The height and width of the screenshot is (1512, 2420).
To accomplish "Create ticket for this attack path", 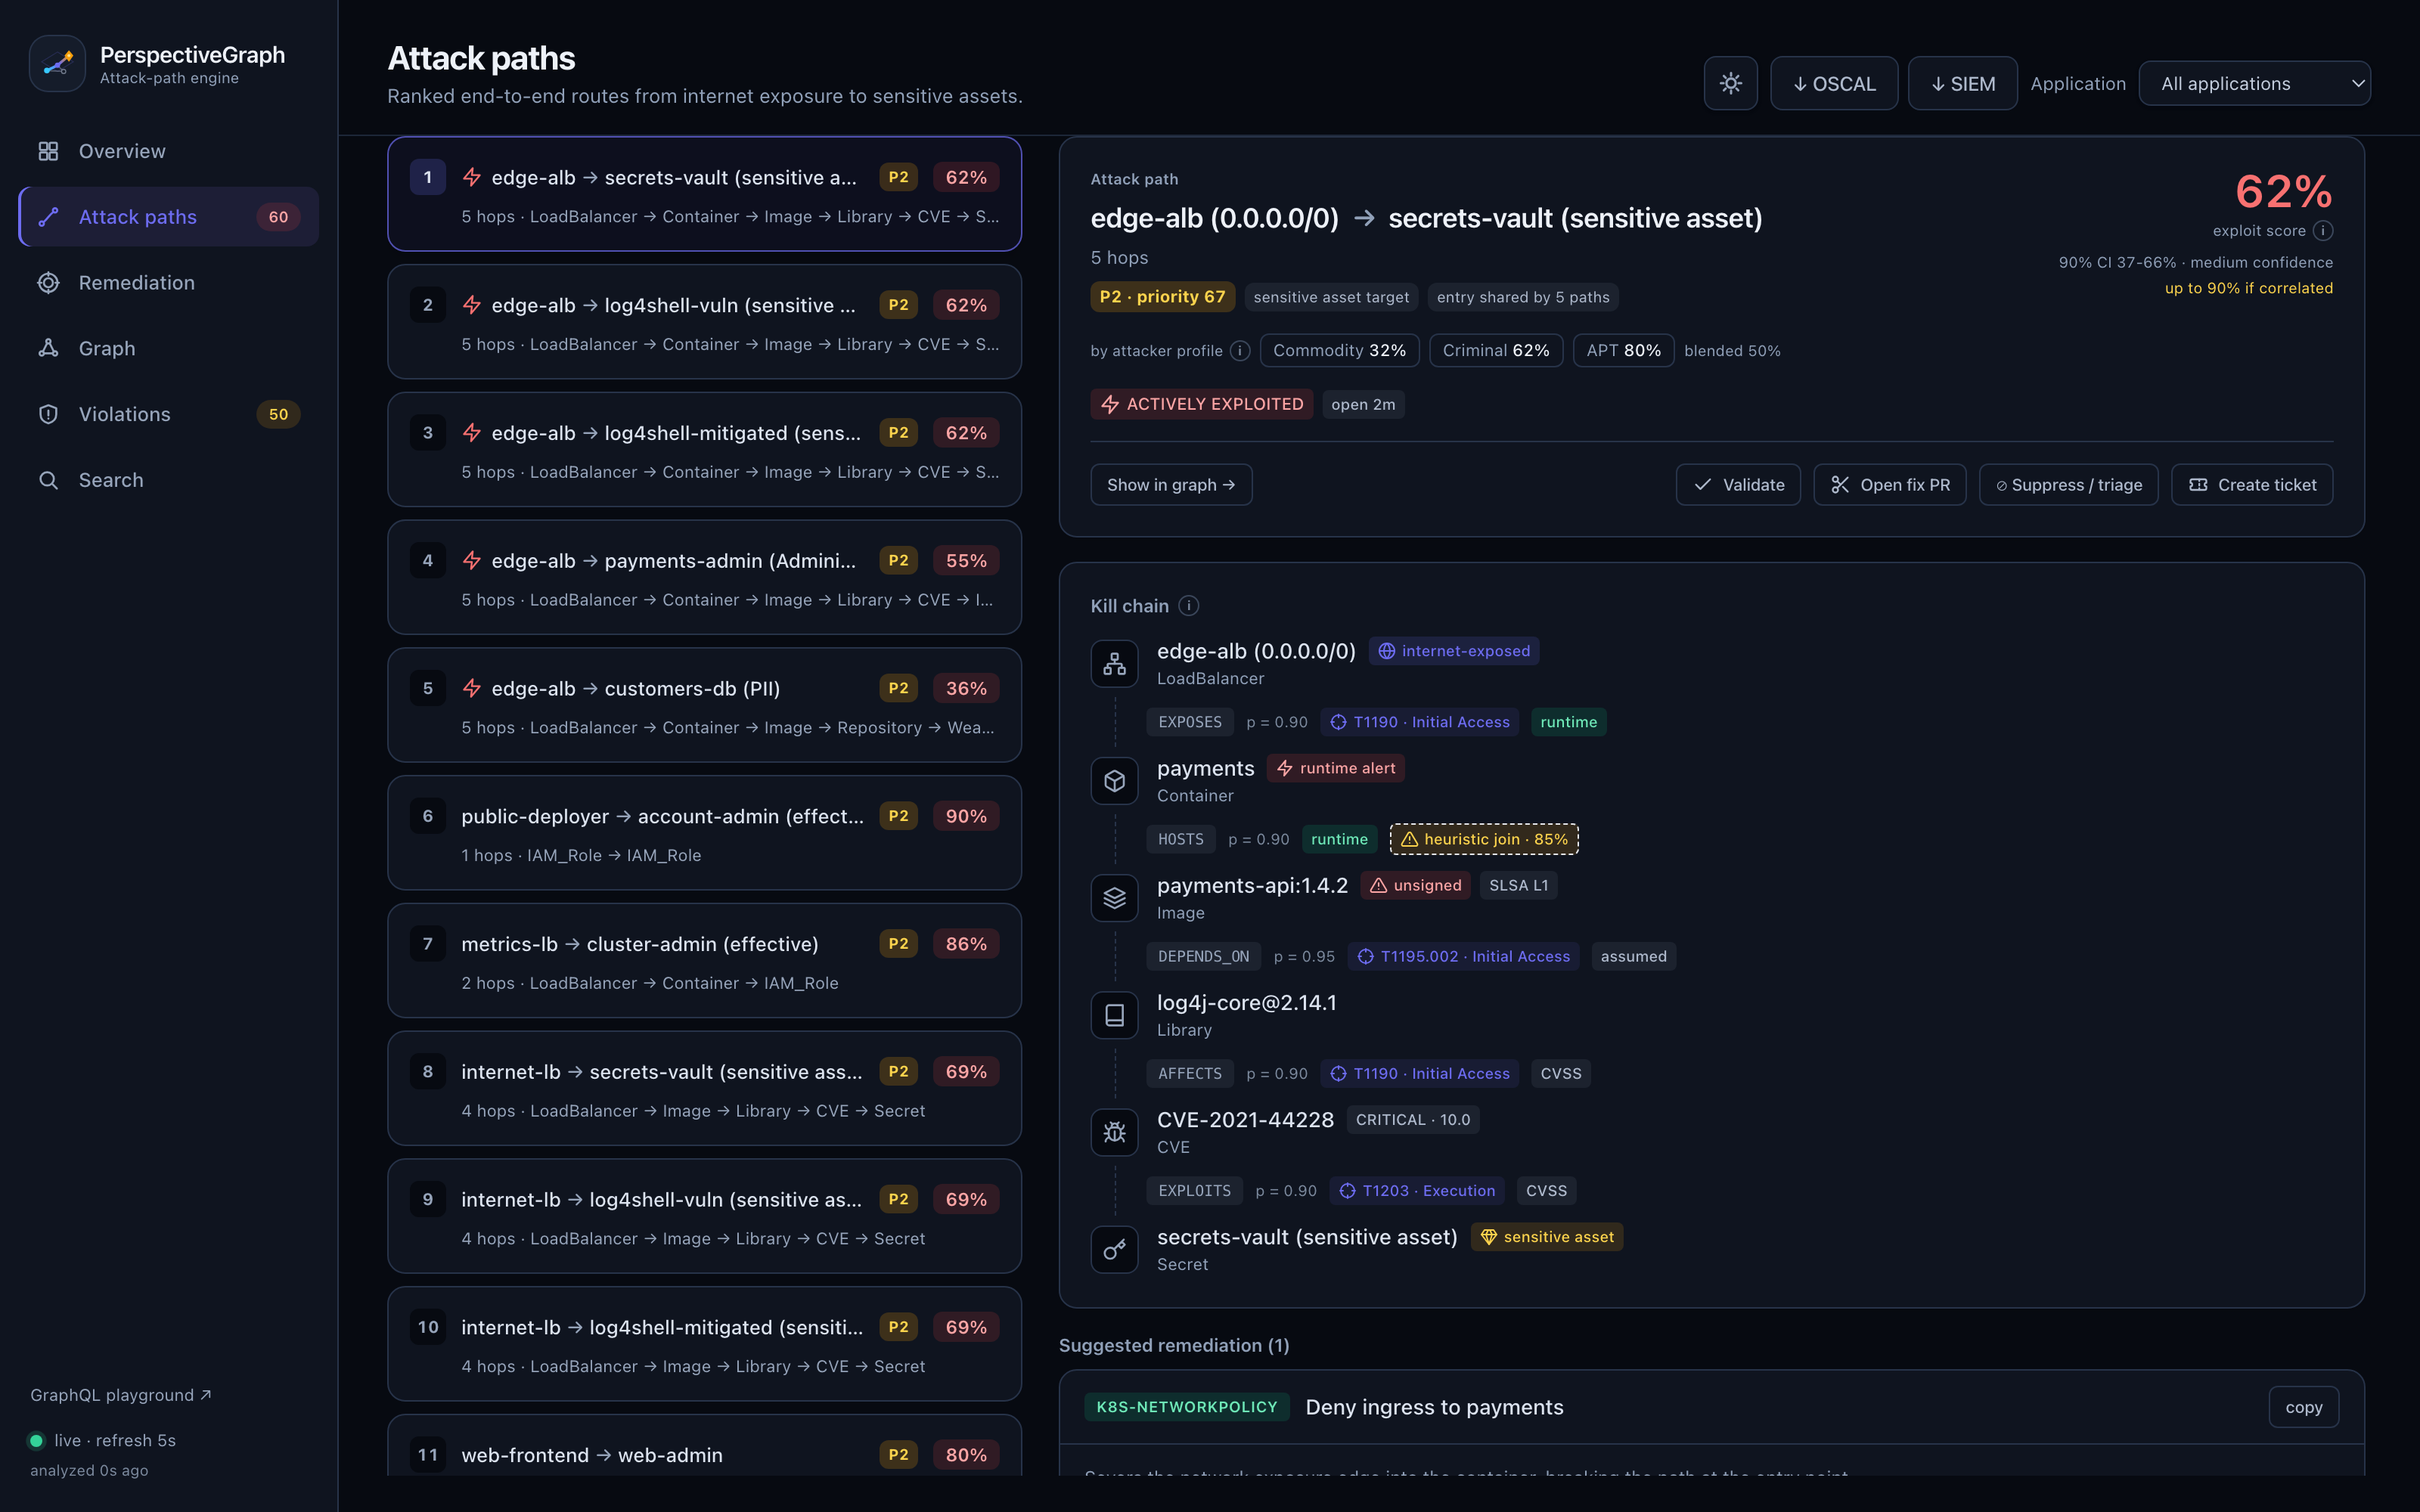I will tap(2252, 485).
